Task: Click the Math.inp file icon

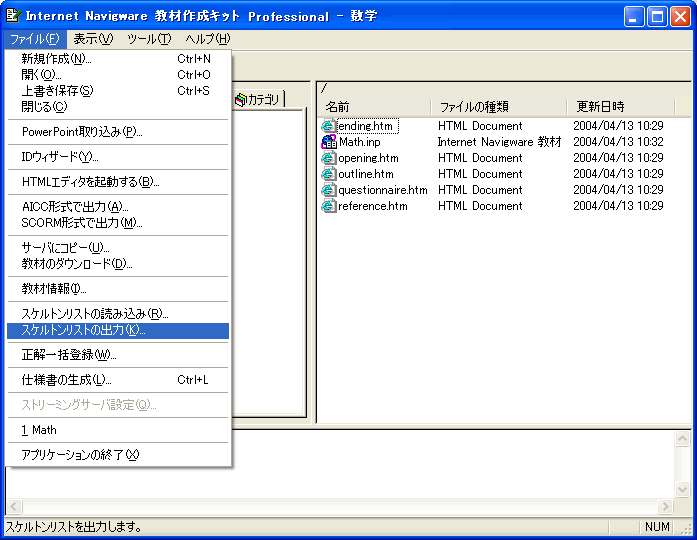Action: pyautogui.click(x=328, y=142)
